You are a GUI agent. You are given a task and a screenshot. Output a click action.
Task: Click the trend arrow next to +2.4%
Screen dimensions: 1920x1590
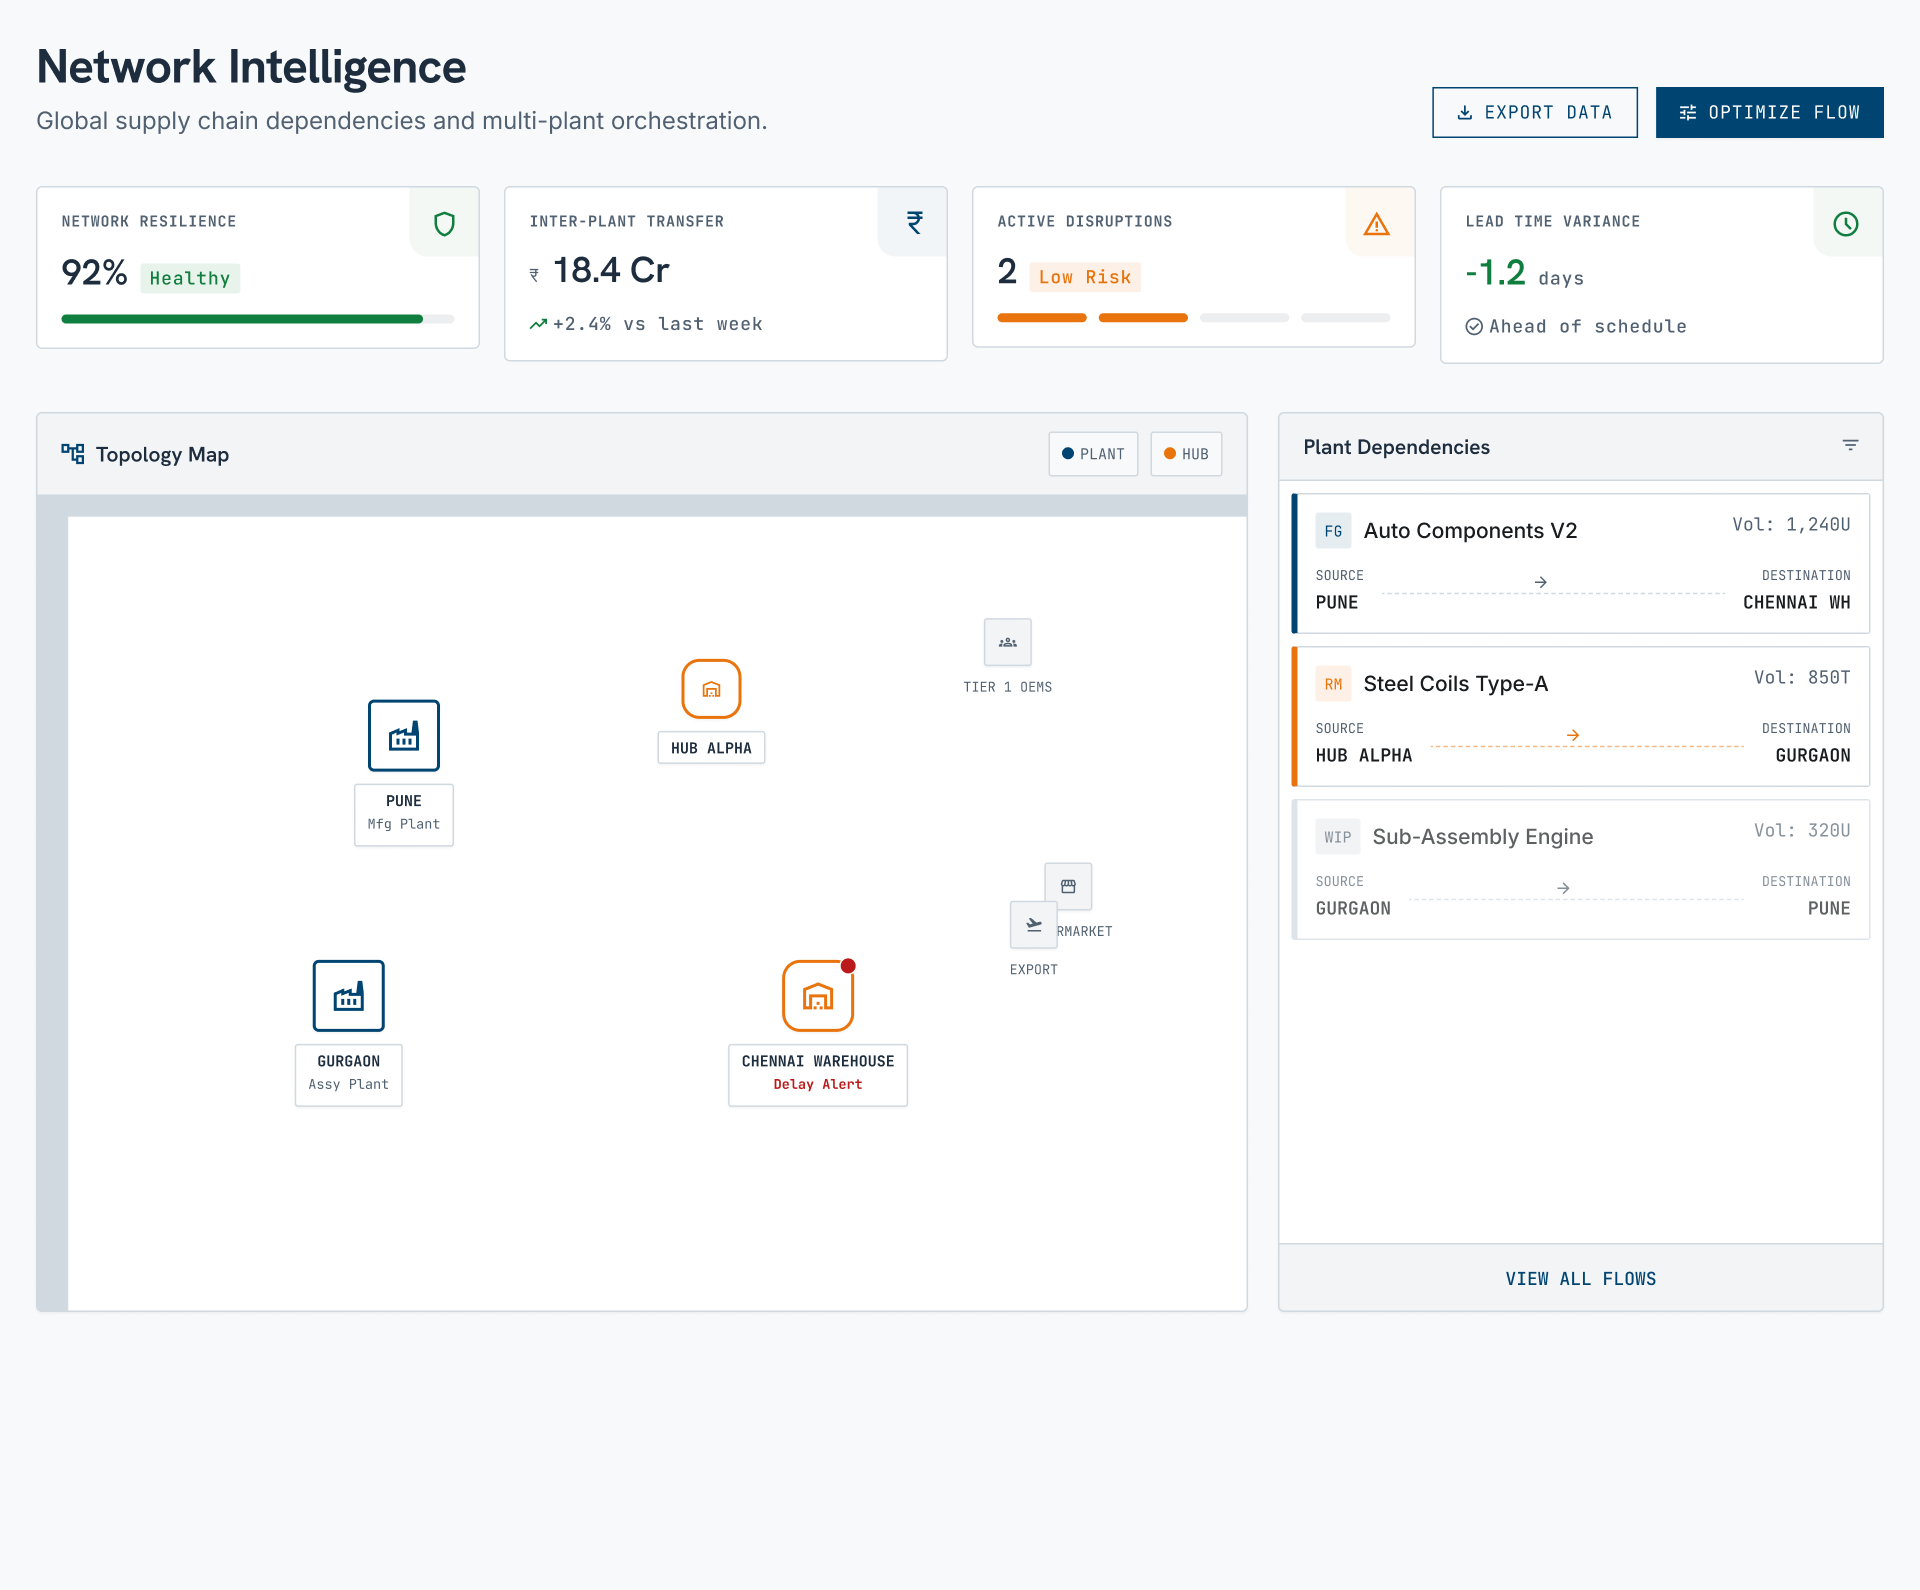pos(538,324)
